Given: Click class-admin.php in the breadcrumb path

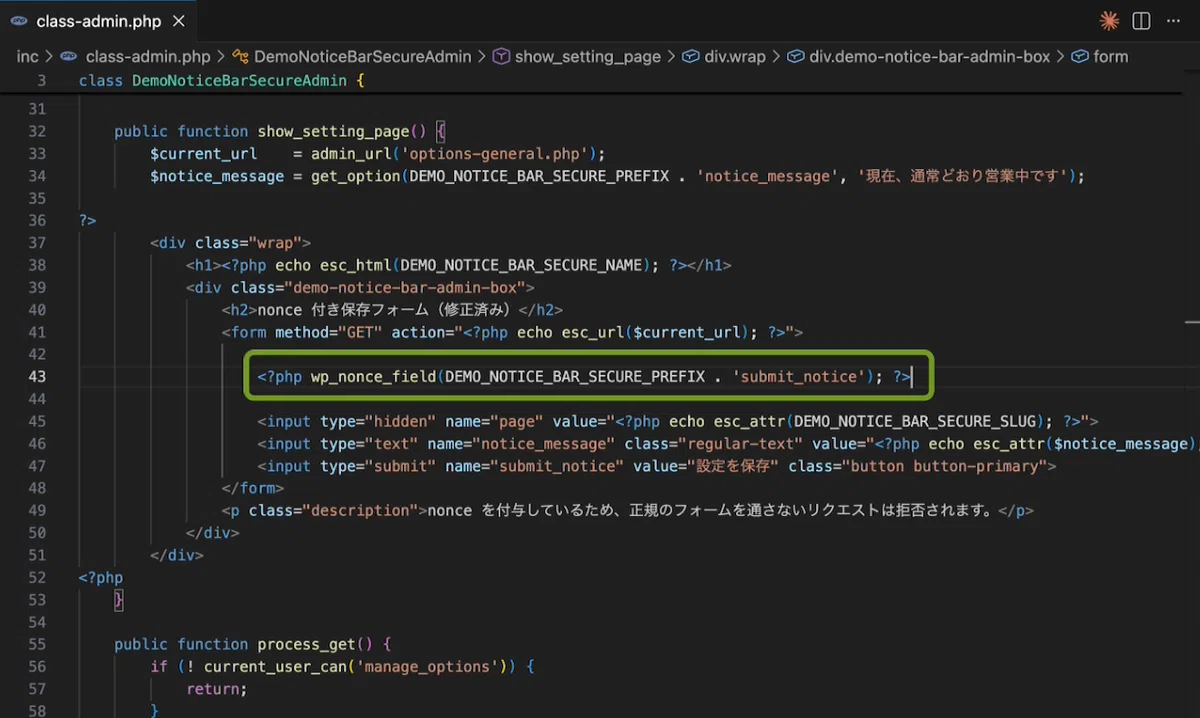Looking at the screenshot, I should [x=148, y=57].
